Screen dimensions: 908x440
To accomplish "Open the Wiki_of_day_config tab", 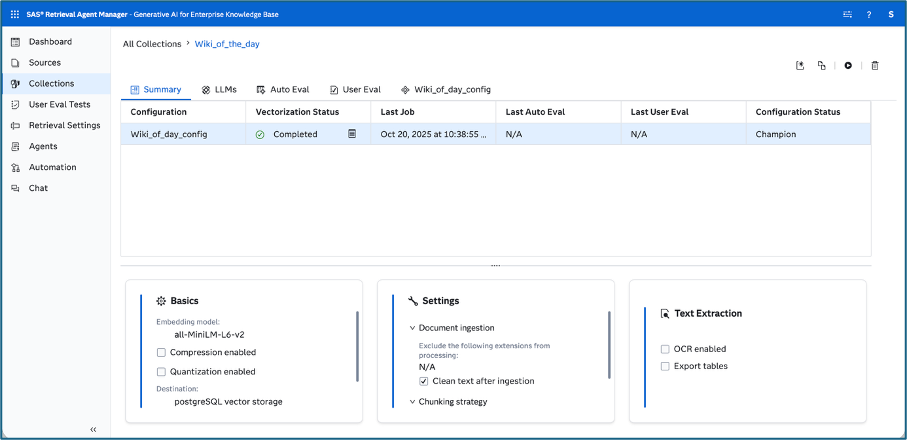I will click(x=446, y=90).
